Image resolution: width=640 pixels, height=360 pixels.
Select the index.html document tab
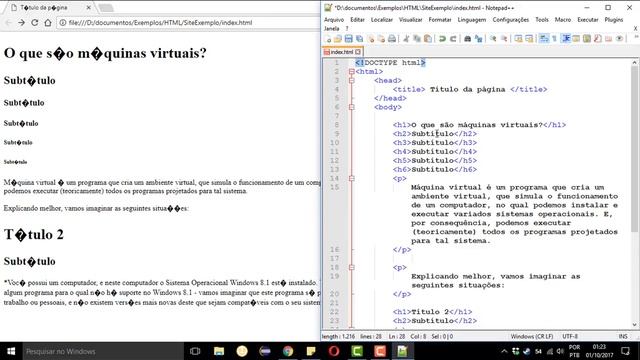(342, 52)
